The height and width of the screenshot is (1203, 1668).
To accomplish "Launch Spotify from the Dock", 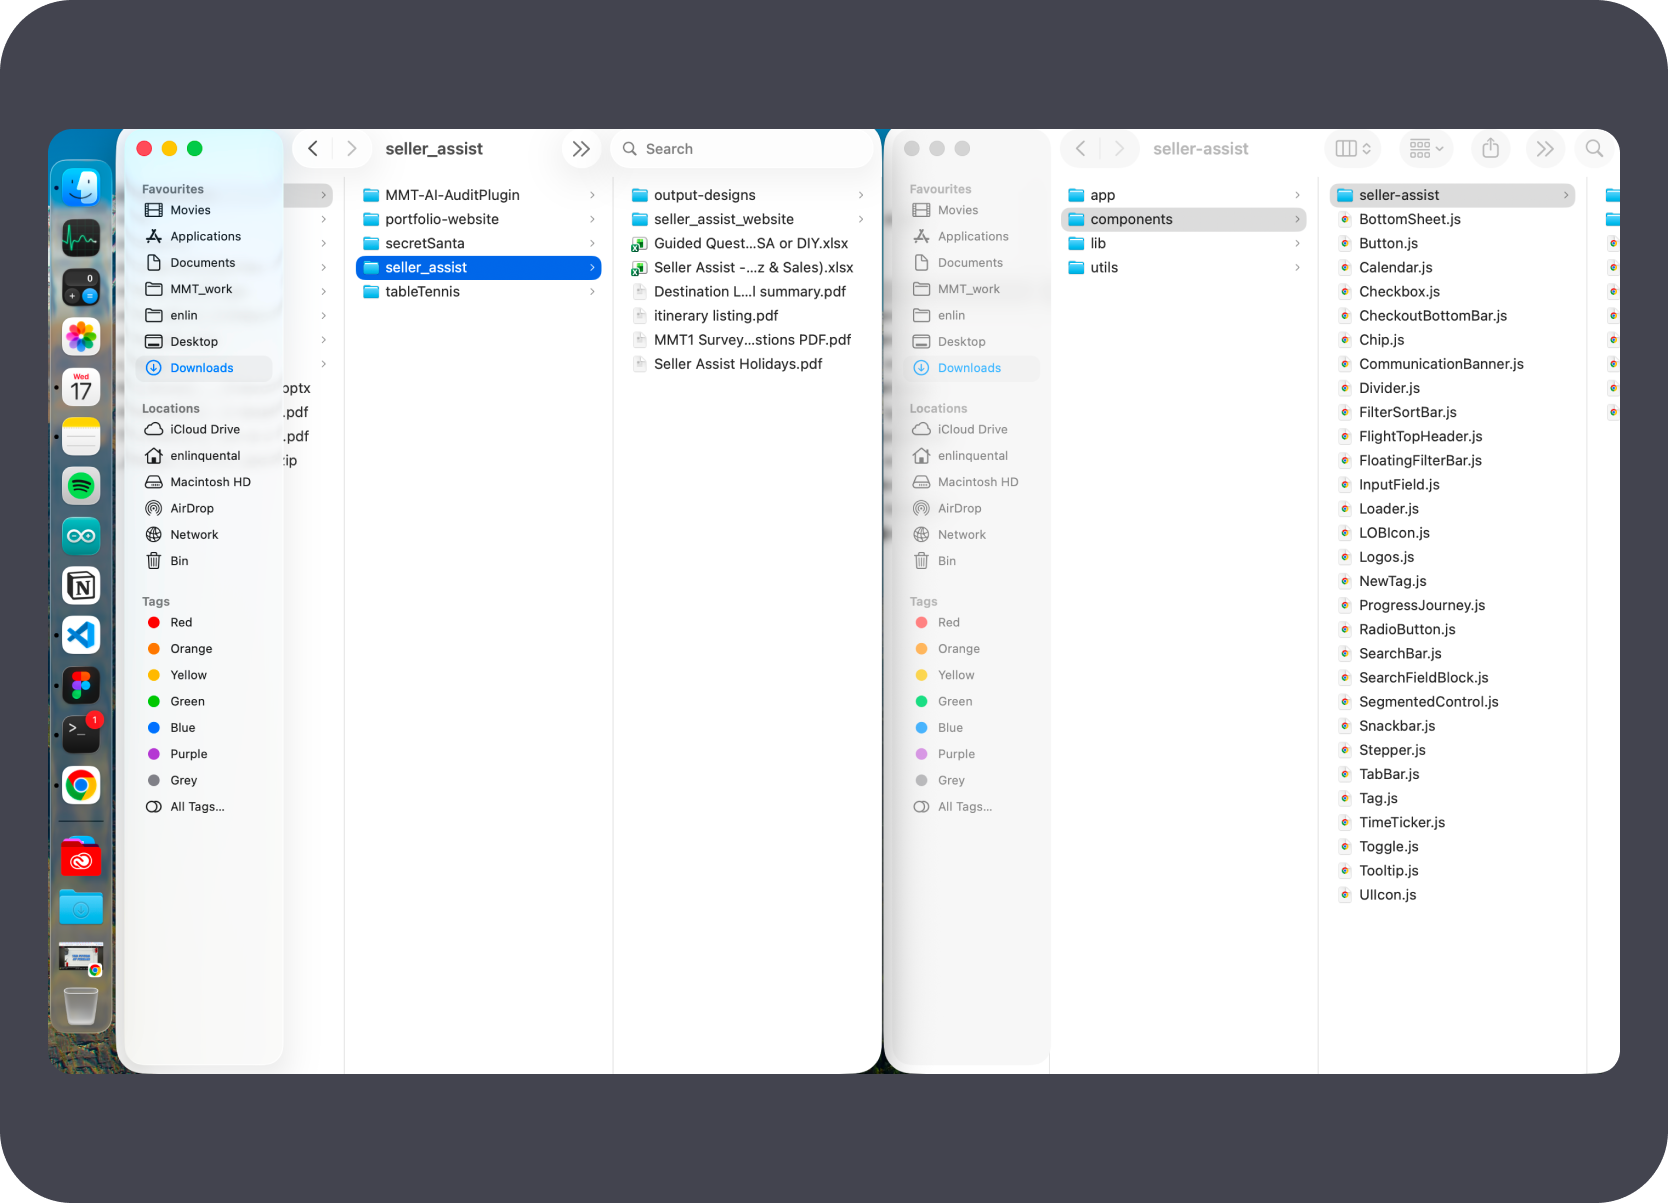I will click(81, 486).
